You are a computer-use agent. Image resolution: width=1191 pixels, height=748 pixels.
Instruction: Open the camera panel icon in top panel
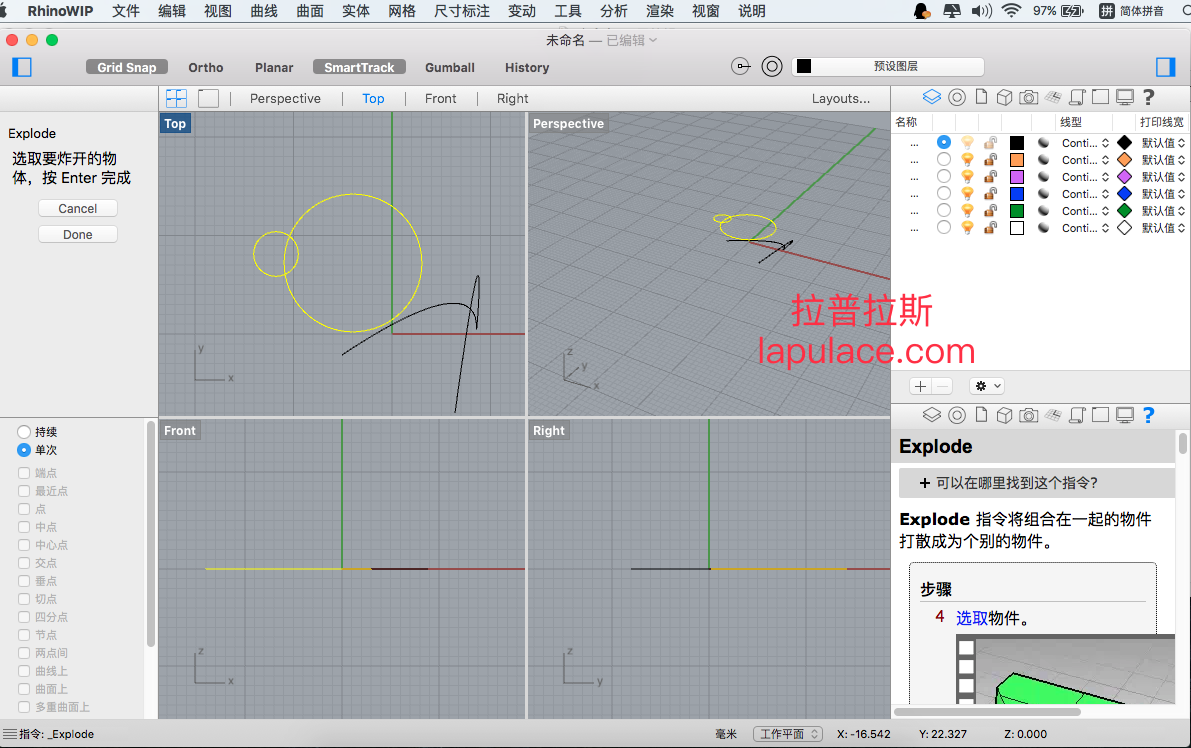coord(1028,97)
